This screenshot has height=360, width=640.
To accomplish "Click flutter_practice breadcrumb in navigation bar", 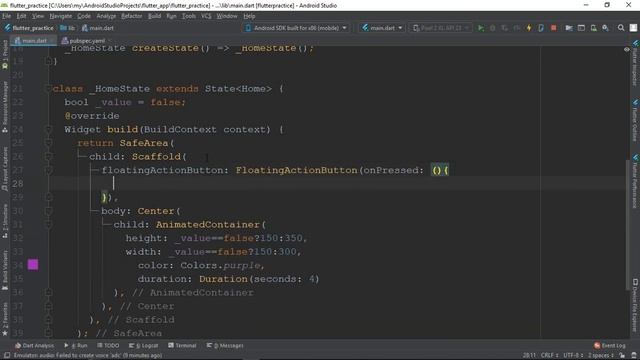I will pos(29,28).
